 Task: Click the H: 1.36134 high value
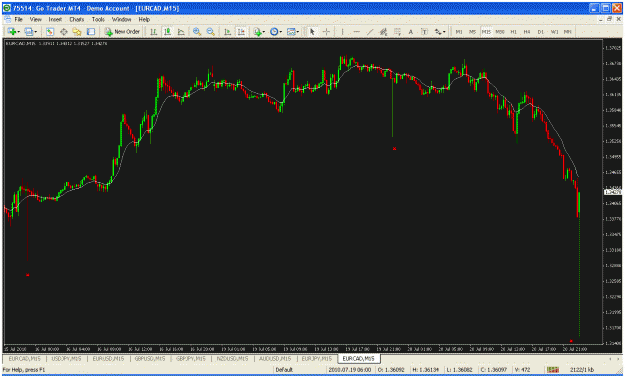426,370
